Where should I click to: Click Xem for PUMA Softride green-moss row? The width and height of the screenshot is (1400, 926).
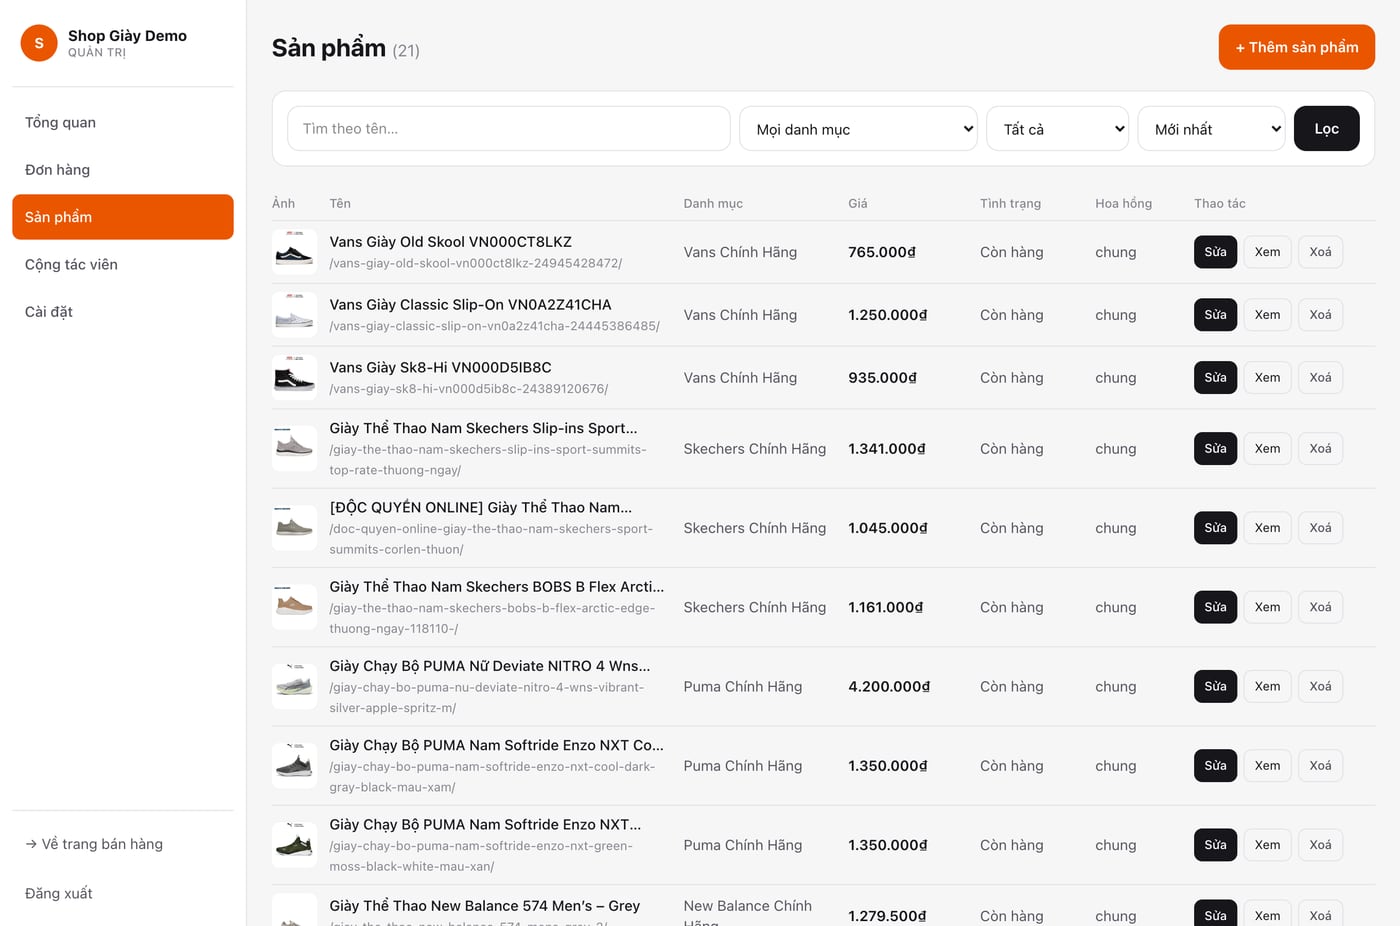(x=1267, y=845)
